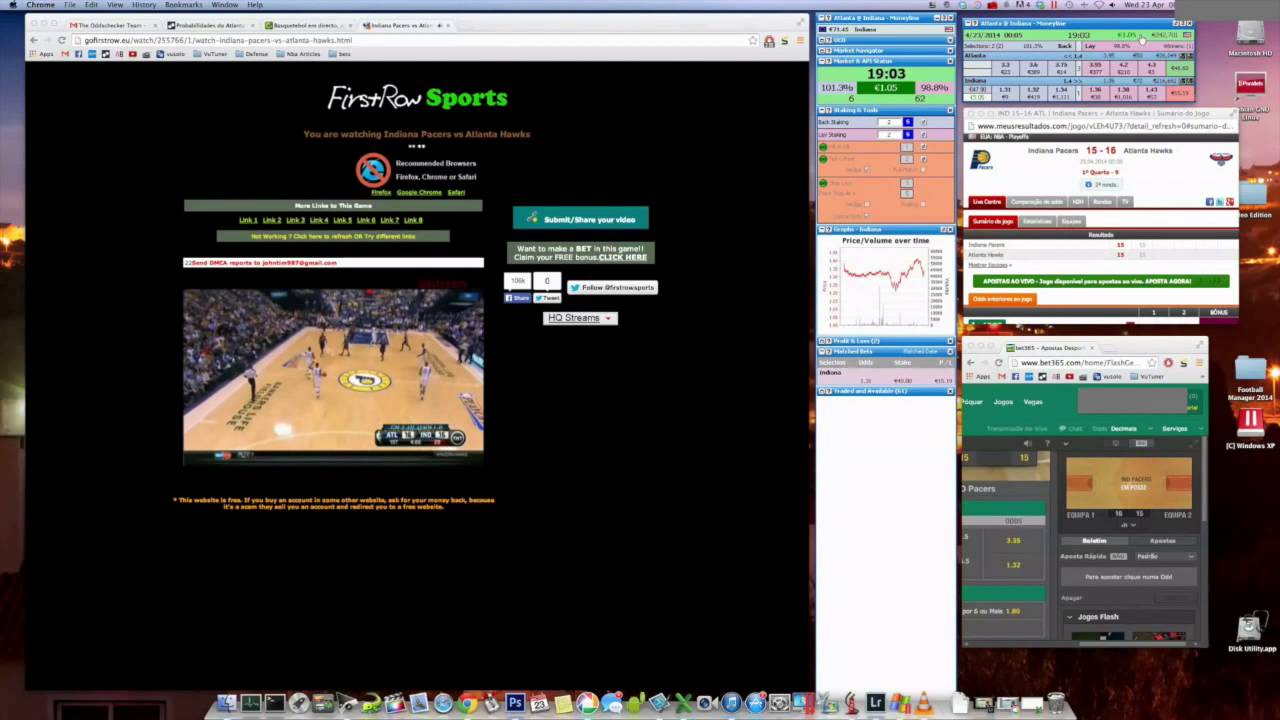Bookmark page with the star icon
The width and height of the screenshot is (1280, 720).
pyautogui.click(x=753, y=40)
